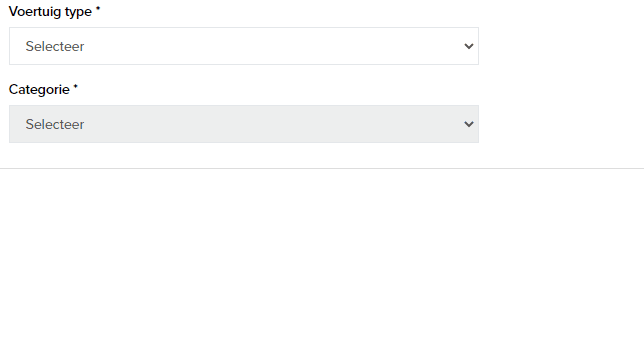Click the middle of the Categorie combo box

[244, 124]
